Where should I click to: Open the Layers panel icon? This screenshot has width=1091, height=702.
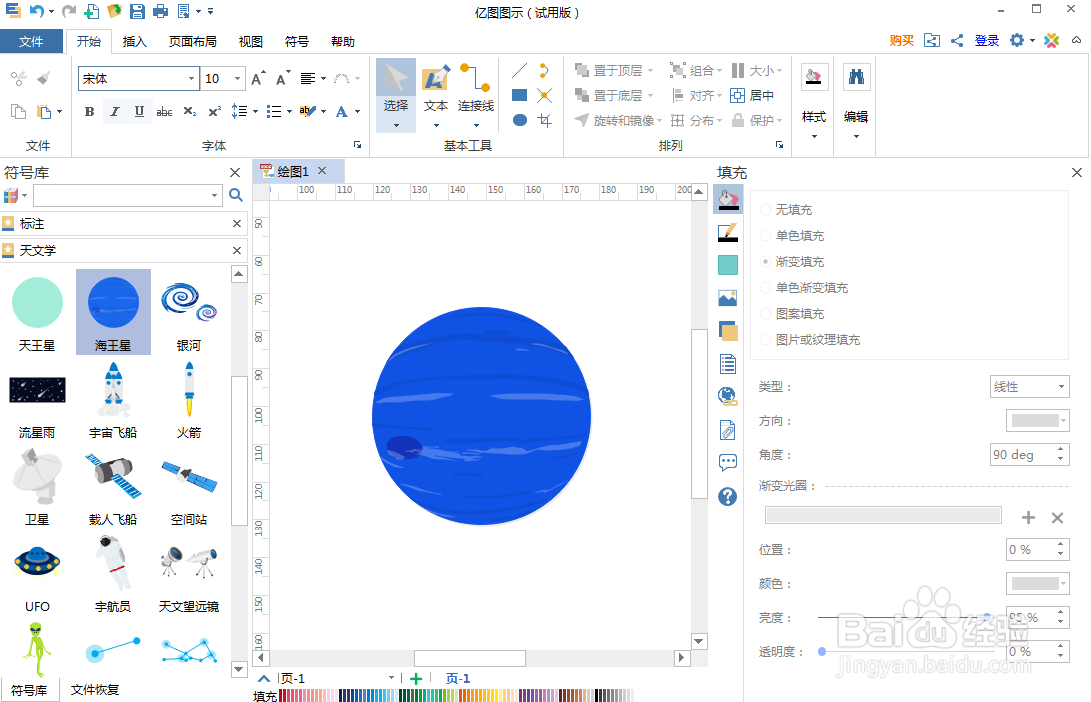pyautogui.click(x=728, y=331)
